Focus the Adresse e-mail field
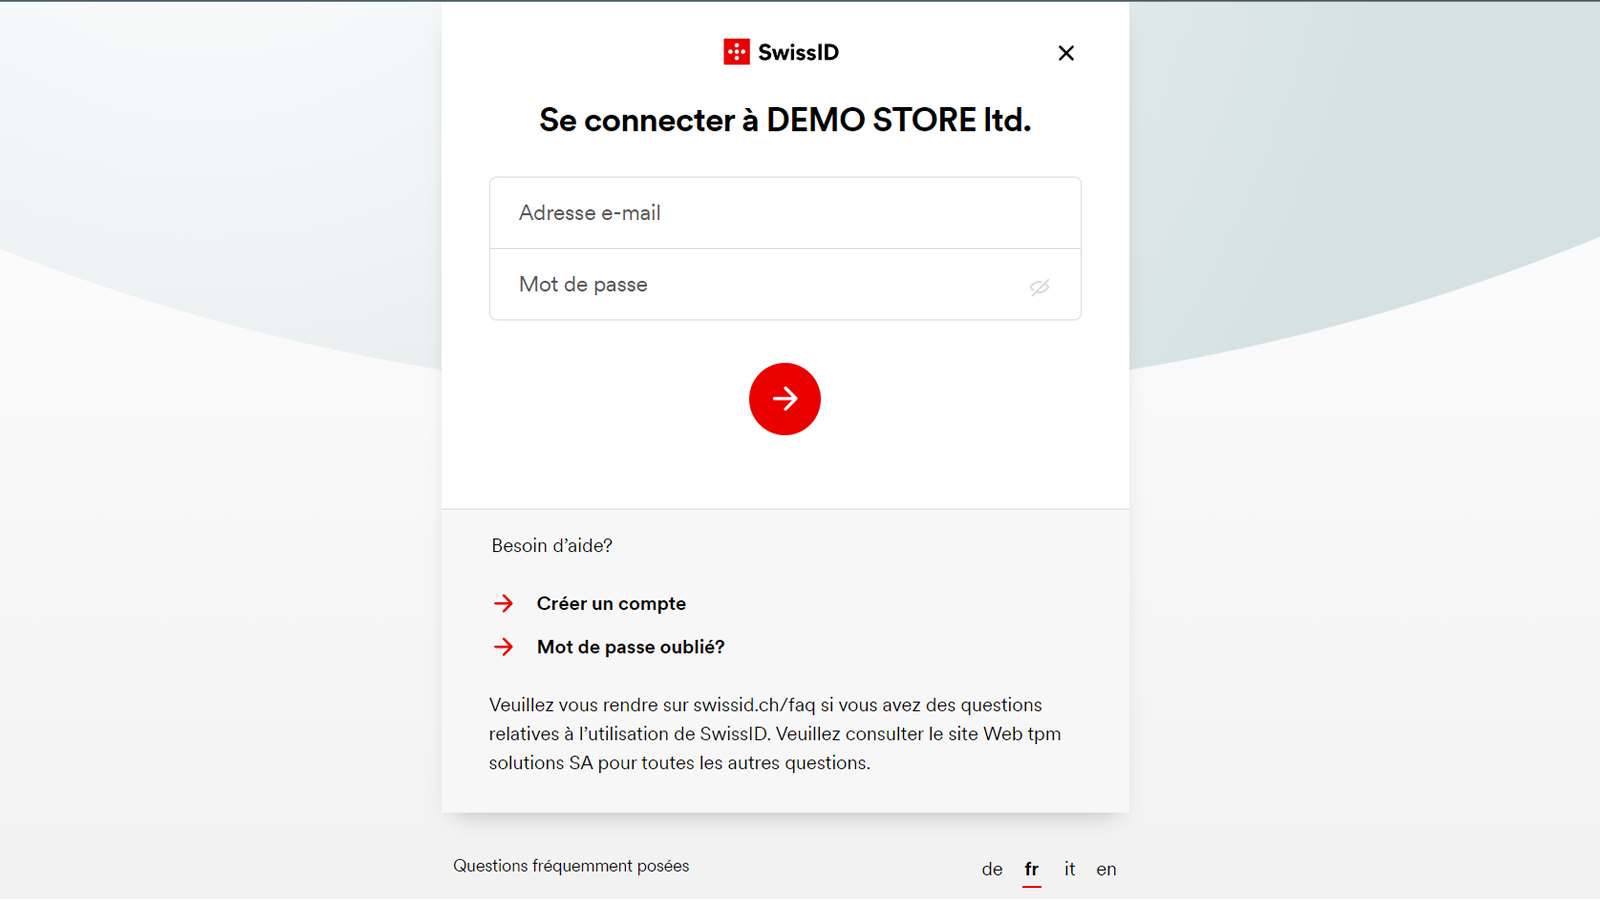This screenshot has height=900, width=1600. click(785, 213)
